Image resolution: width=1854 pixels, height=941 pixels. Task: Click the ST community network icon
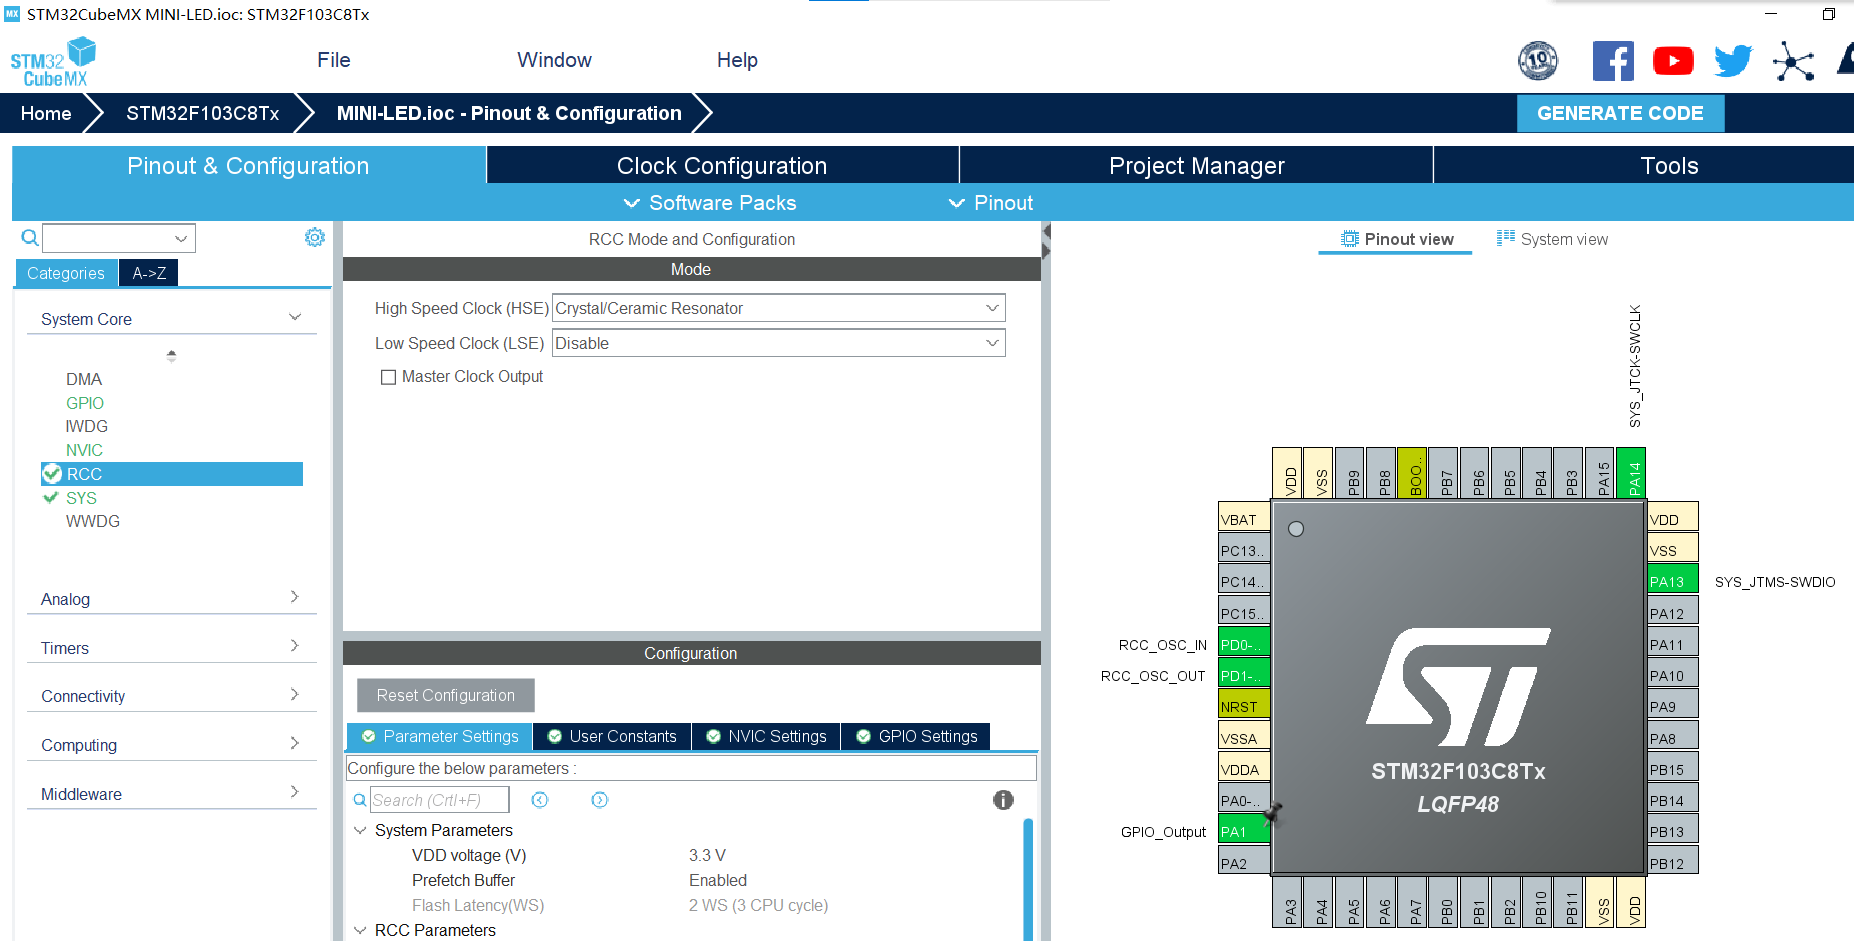pyautogui.click(x=1793, y=61)
